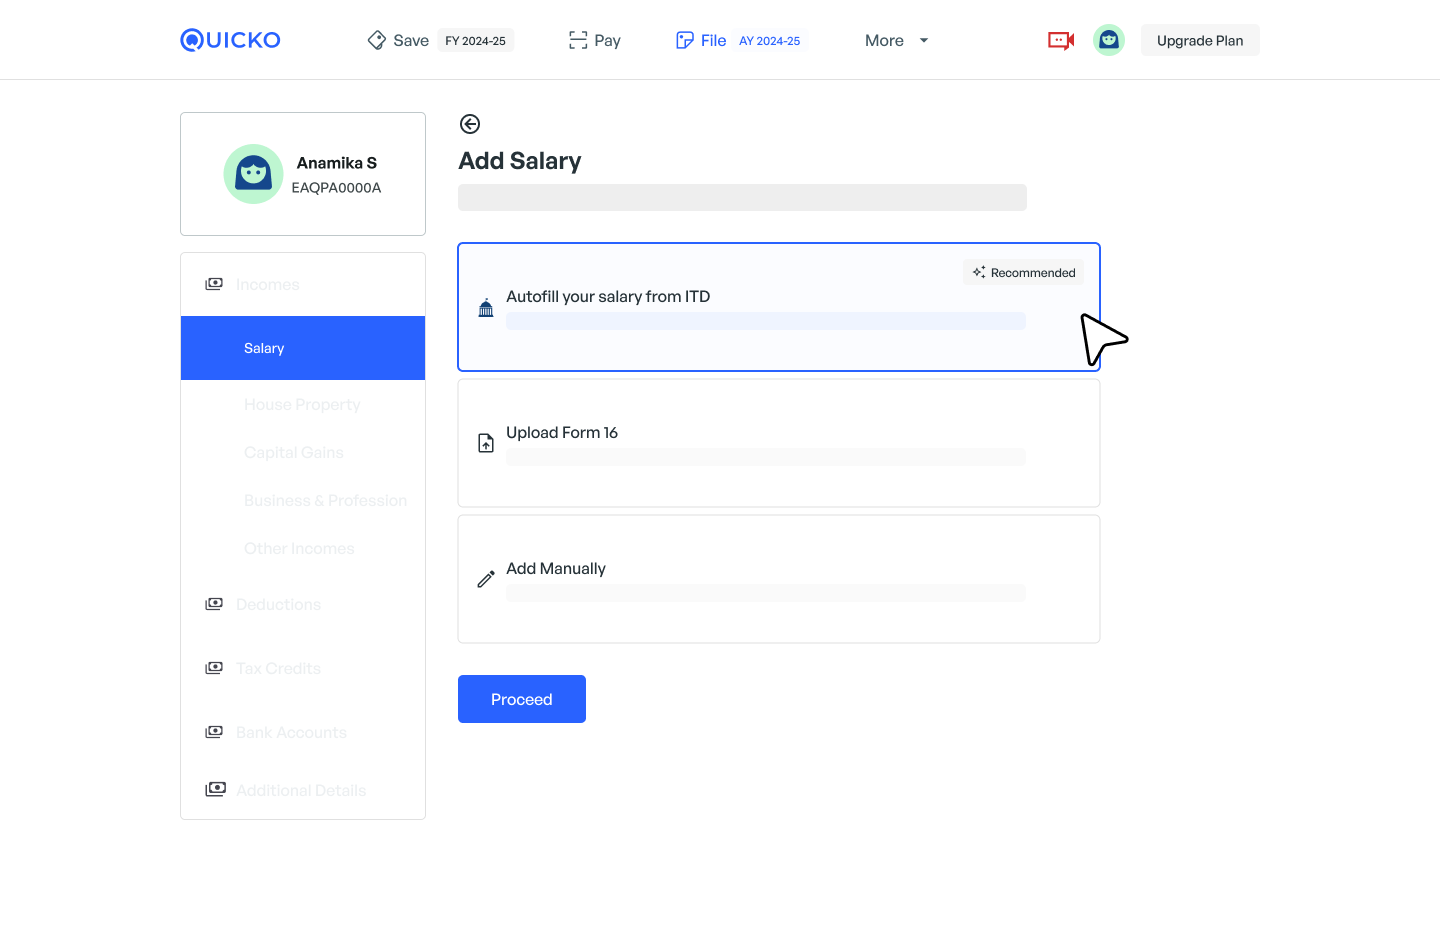Screen dimensions: 1440x952
Task: Click the red video camera icon
Action: (x=1060, y=40)
